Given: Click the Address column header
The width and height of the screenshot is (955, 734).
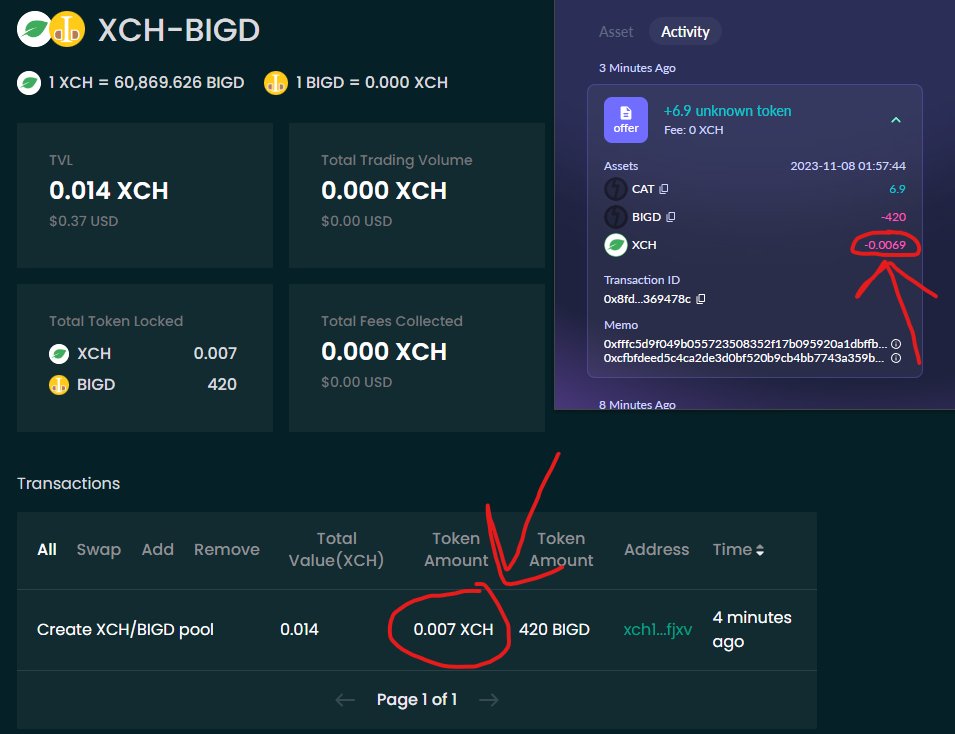Looking at the screenshot, I should point(657,549).
